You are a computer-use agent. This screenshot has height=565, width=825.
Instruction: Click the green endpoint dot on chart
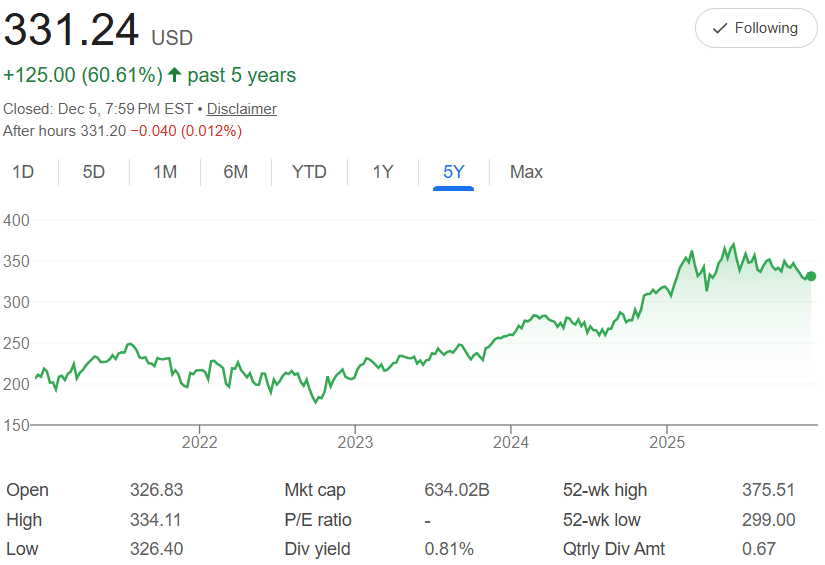tap(811, 276)
